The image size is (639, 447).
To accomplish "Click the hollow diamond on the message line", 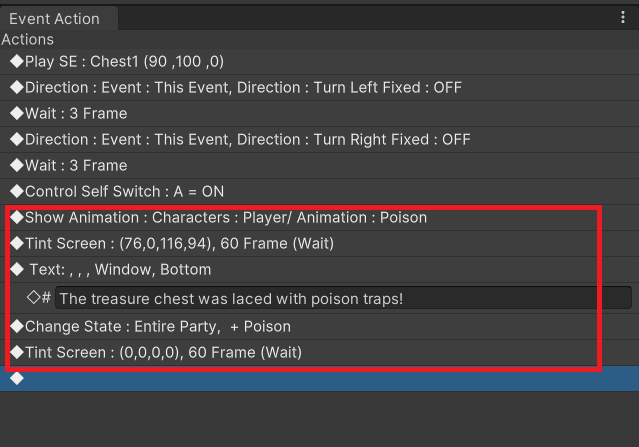I will [x=33, y=297].
